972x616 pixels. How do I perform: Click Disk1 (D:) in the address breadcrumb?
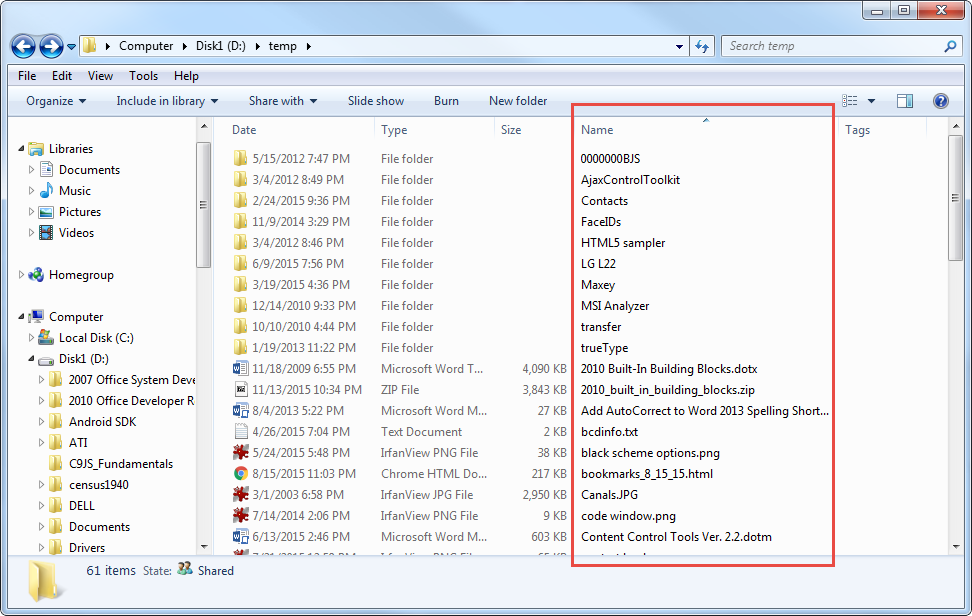pos(221,46)
